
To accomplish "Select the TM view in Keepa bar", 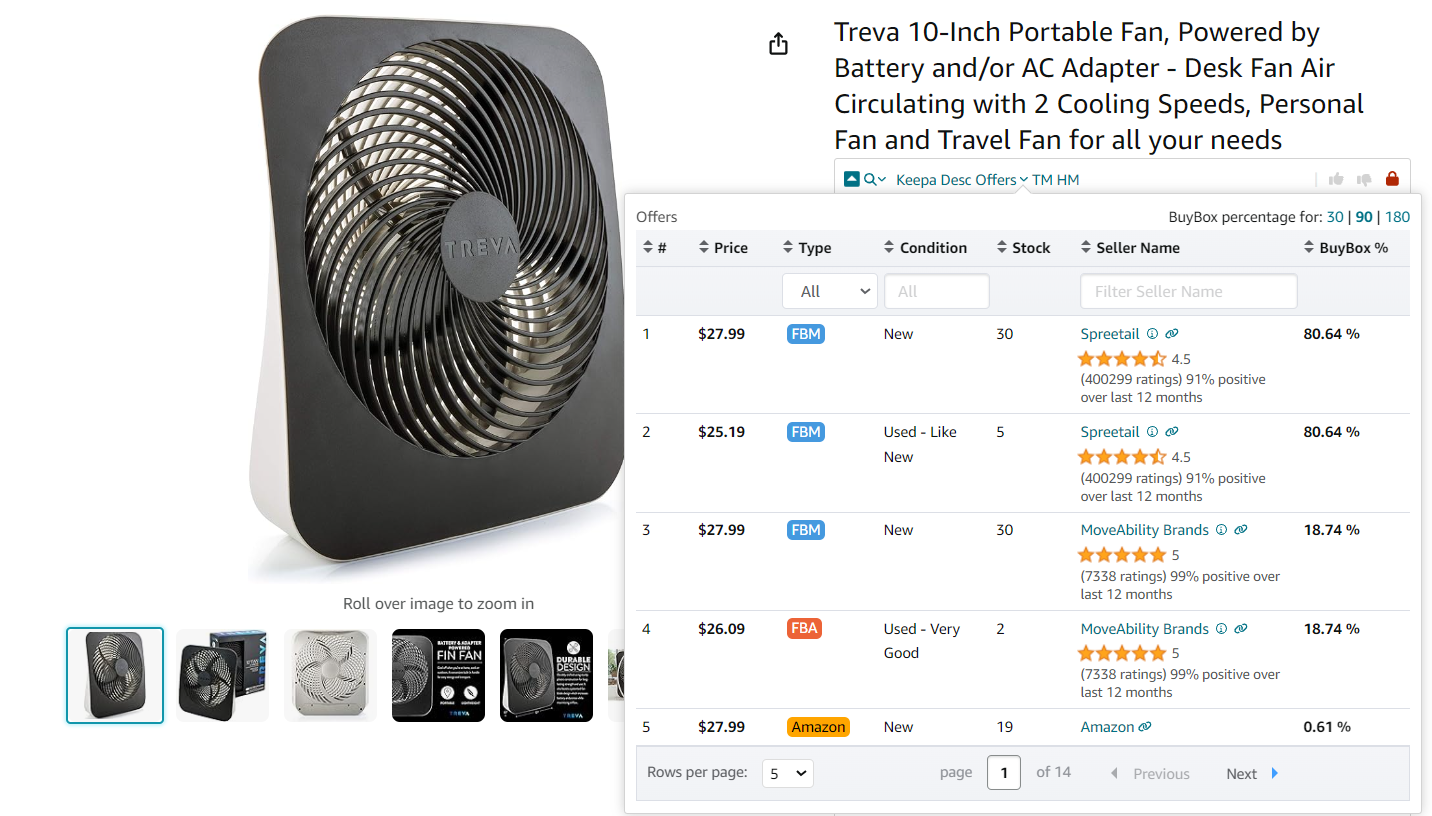I will pos(1041,180).
